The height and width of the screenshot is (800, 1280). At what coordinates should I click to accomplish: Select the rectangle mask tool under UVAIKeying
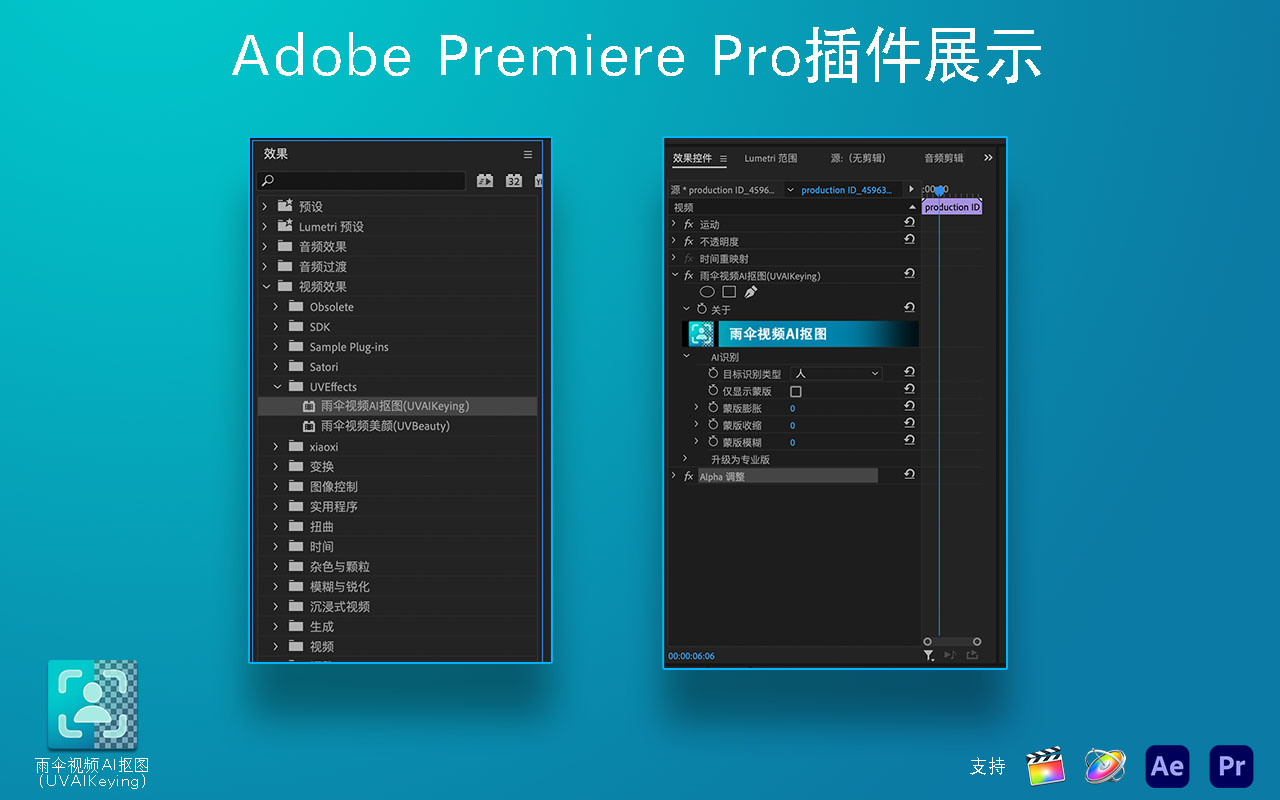click(729, 292)
